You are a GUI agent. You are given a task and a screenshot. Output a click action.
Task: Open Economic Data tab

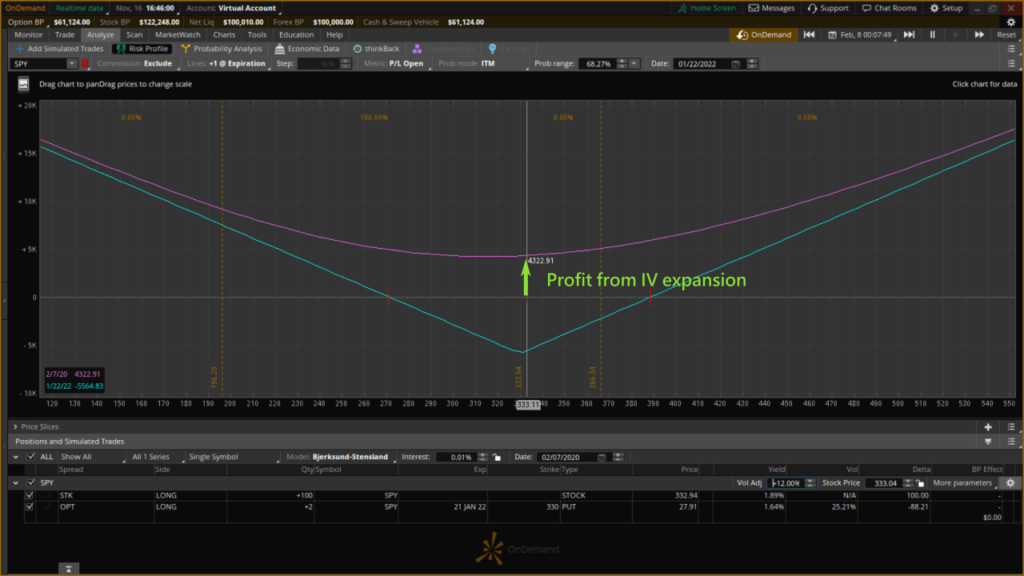tap(307, 48)
